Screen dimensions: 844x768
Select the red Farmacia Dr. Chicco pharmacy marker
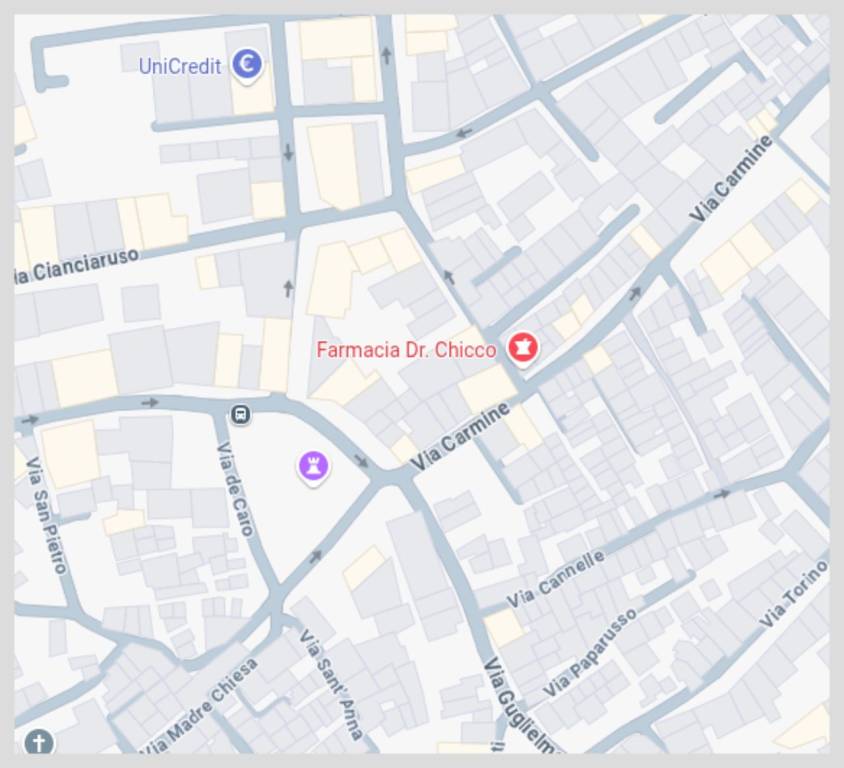522,349
